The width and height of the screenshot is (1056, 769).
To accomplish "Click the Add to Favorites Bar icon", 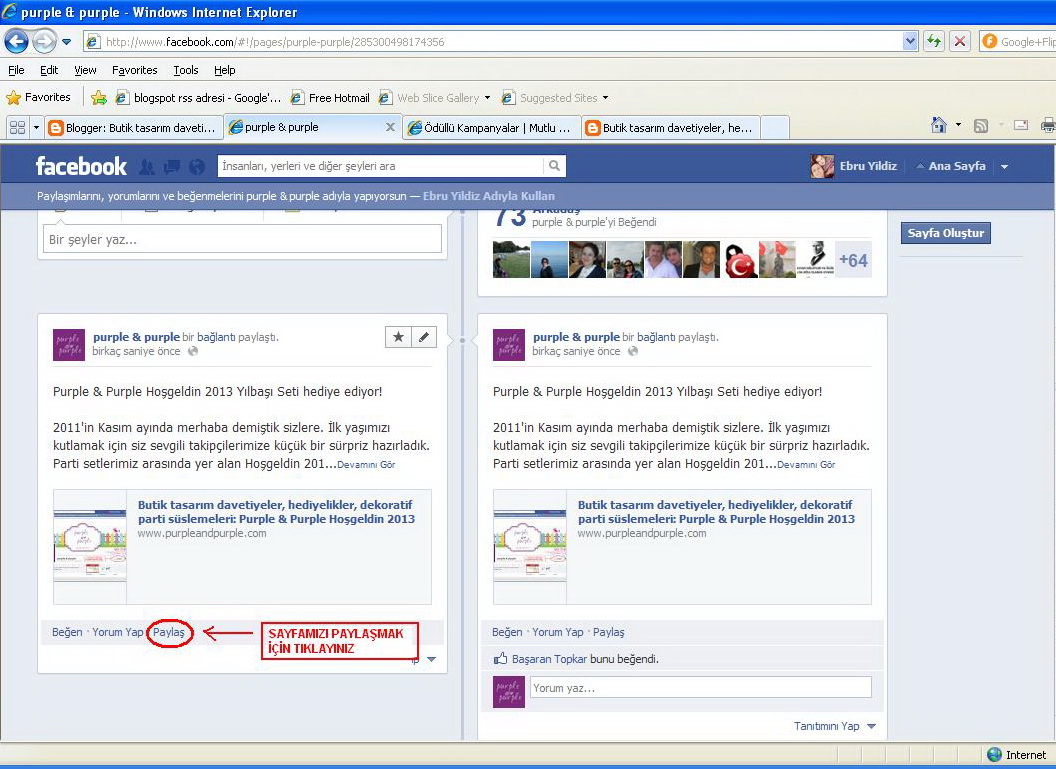I will [x=99, y=98].
